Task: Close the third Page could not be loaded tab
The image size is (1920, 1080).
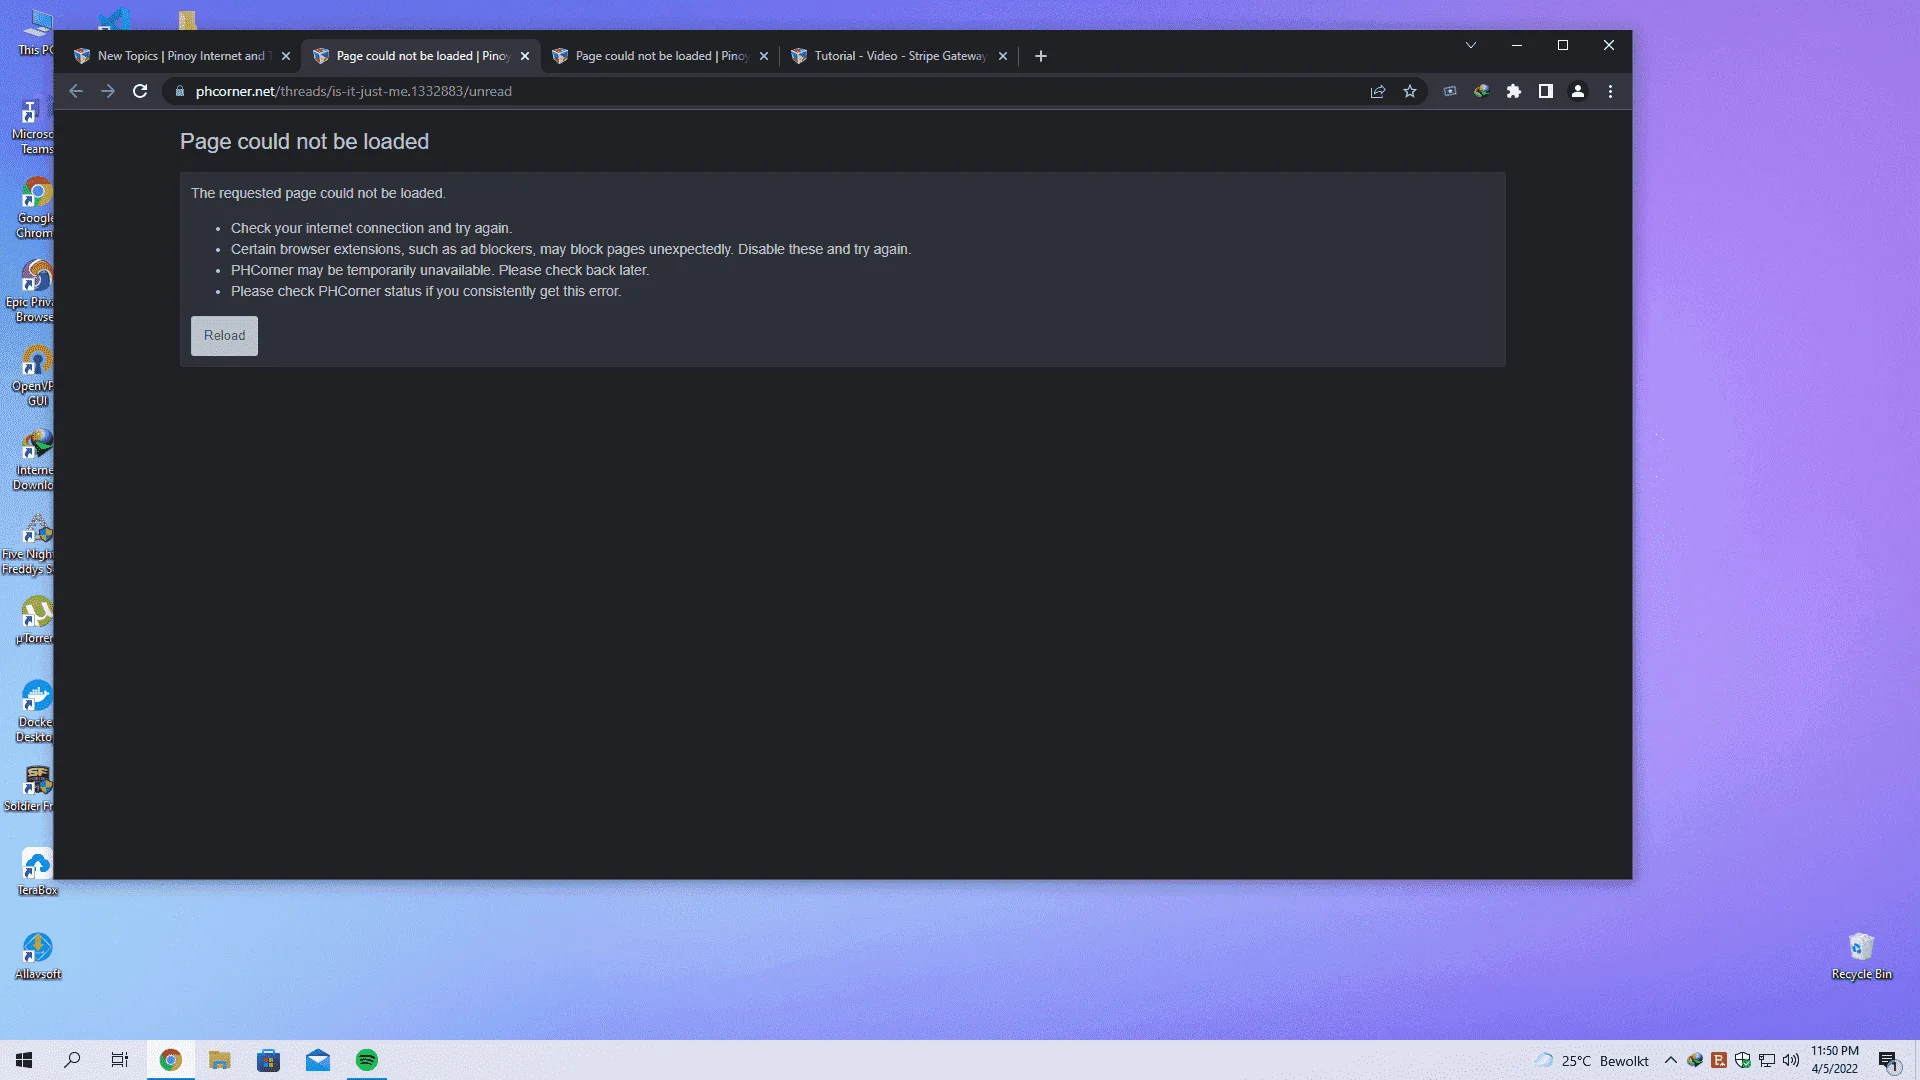Action: click(764, 56)
